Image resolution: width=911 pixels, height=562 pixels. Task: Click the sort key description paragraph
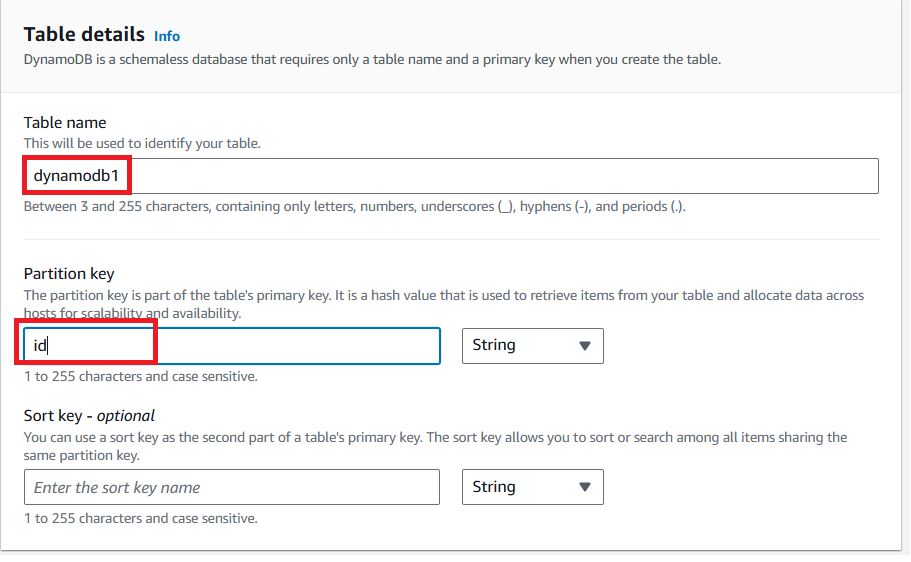435,446
